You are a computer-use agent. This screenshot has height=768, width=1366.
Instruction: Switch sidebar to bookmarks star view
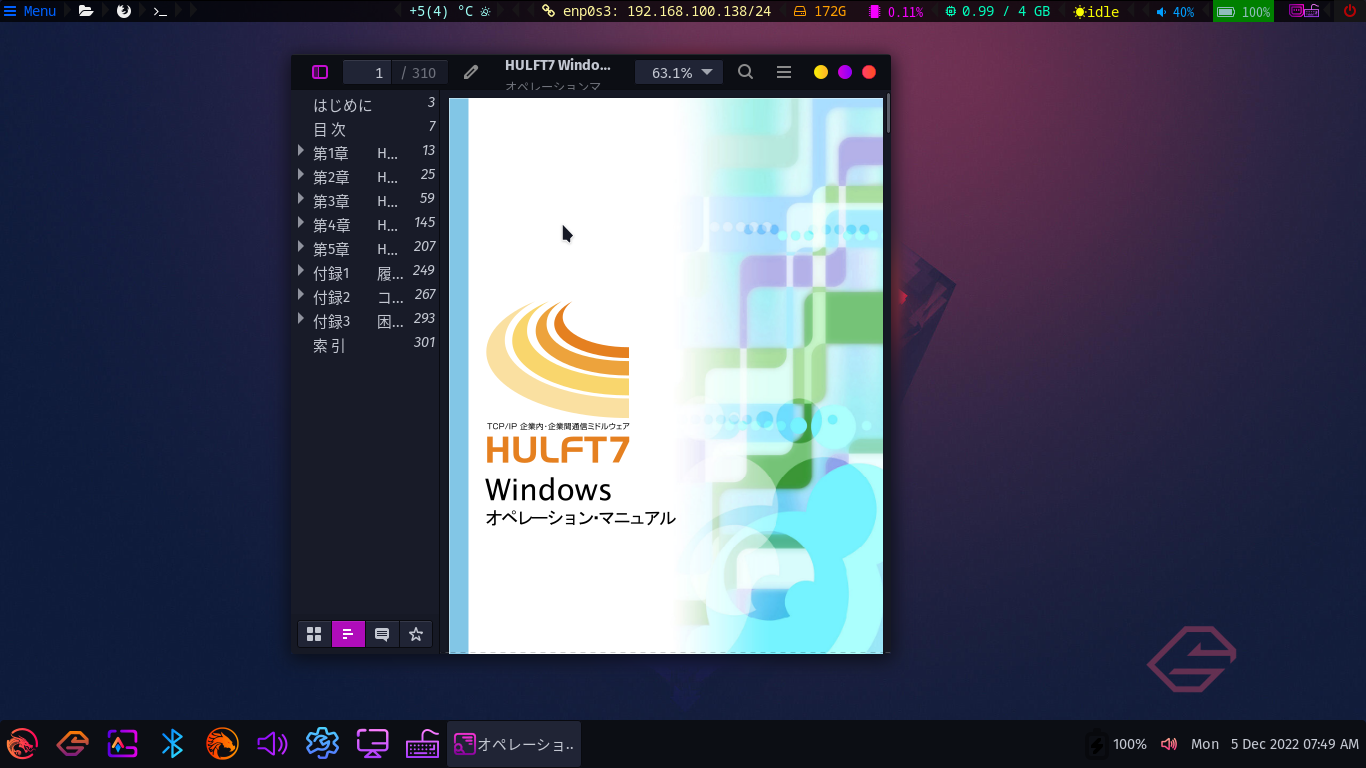point(416,634)
